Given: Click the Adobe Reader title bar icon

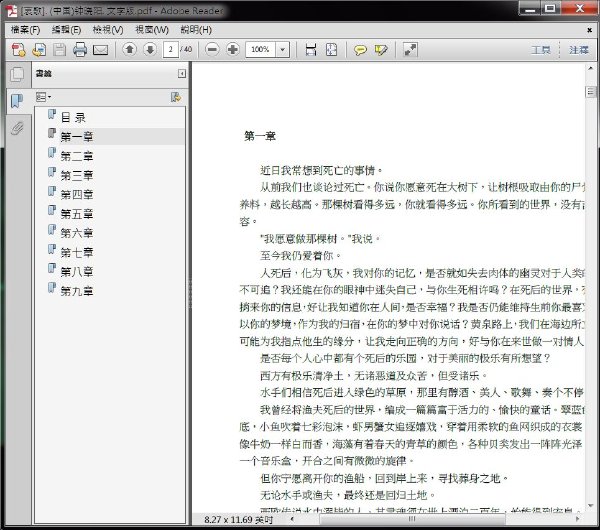Looking at the screenshot, I should click(11, 10).
